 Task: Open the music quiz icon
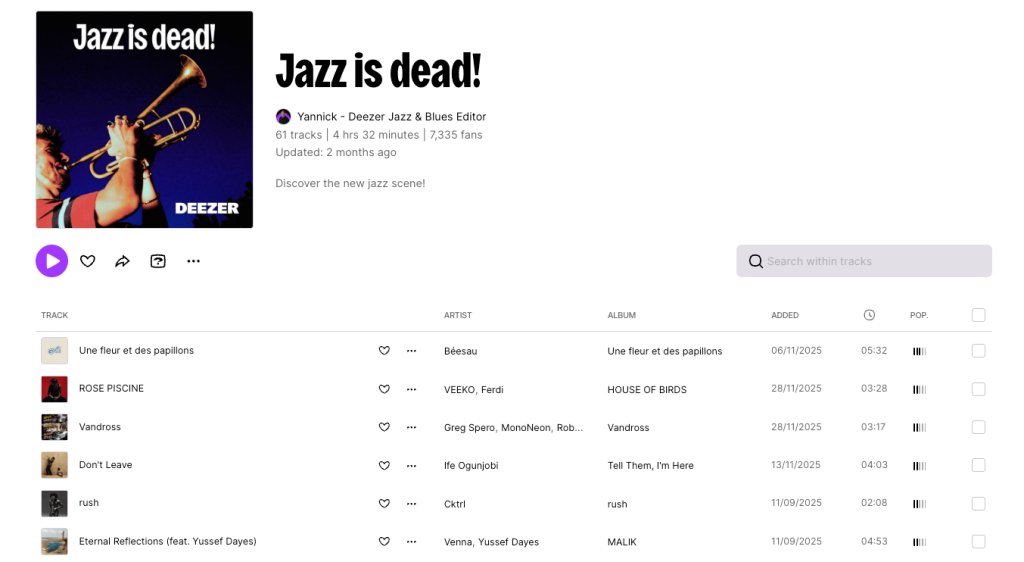pos(158,261)
